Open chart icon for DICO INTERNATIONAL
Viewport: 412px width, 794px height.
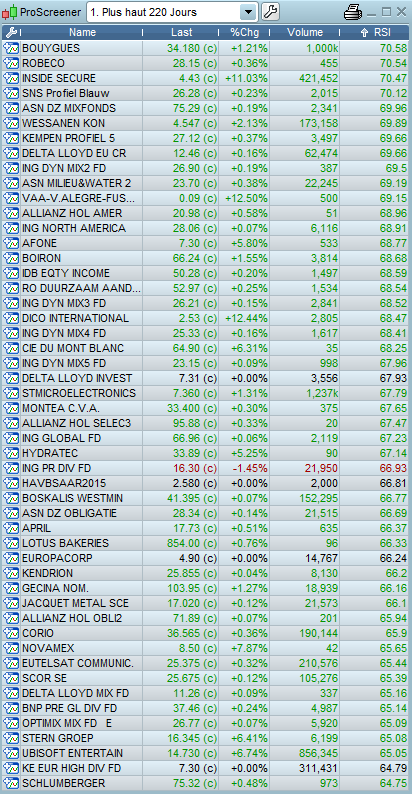[x=11, y=318]
